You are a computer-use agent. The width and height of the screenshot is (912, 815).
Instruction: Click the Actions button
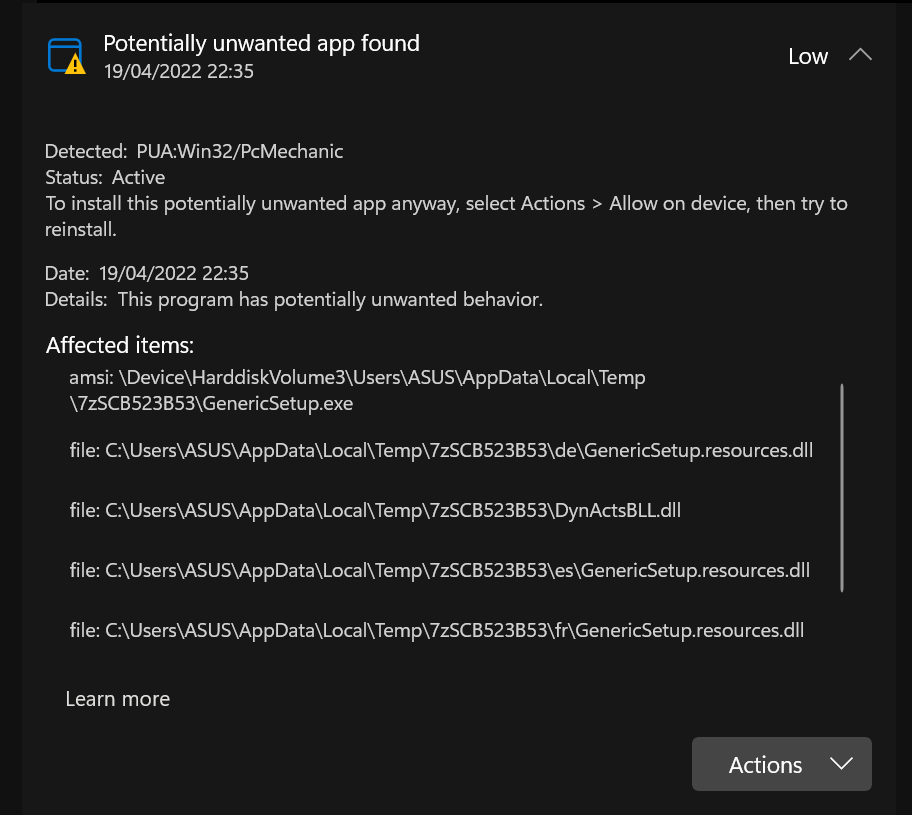tap(765, 763)
